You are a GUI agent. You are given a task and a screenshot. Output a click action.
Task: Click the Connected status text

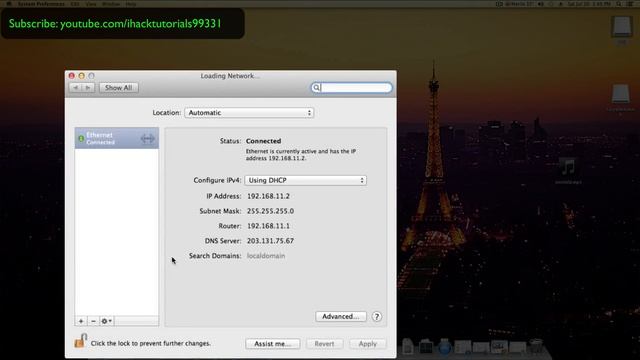(263, 141)
